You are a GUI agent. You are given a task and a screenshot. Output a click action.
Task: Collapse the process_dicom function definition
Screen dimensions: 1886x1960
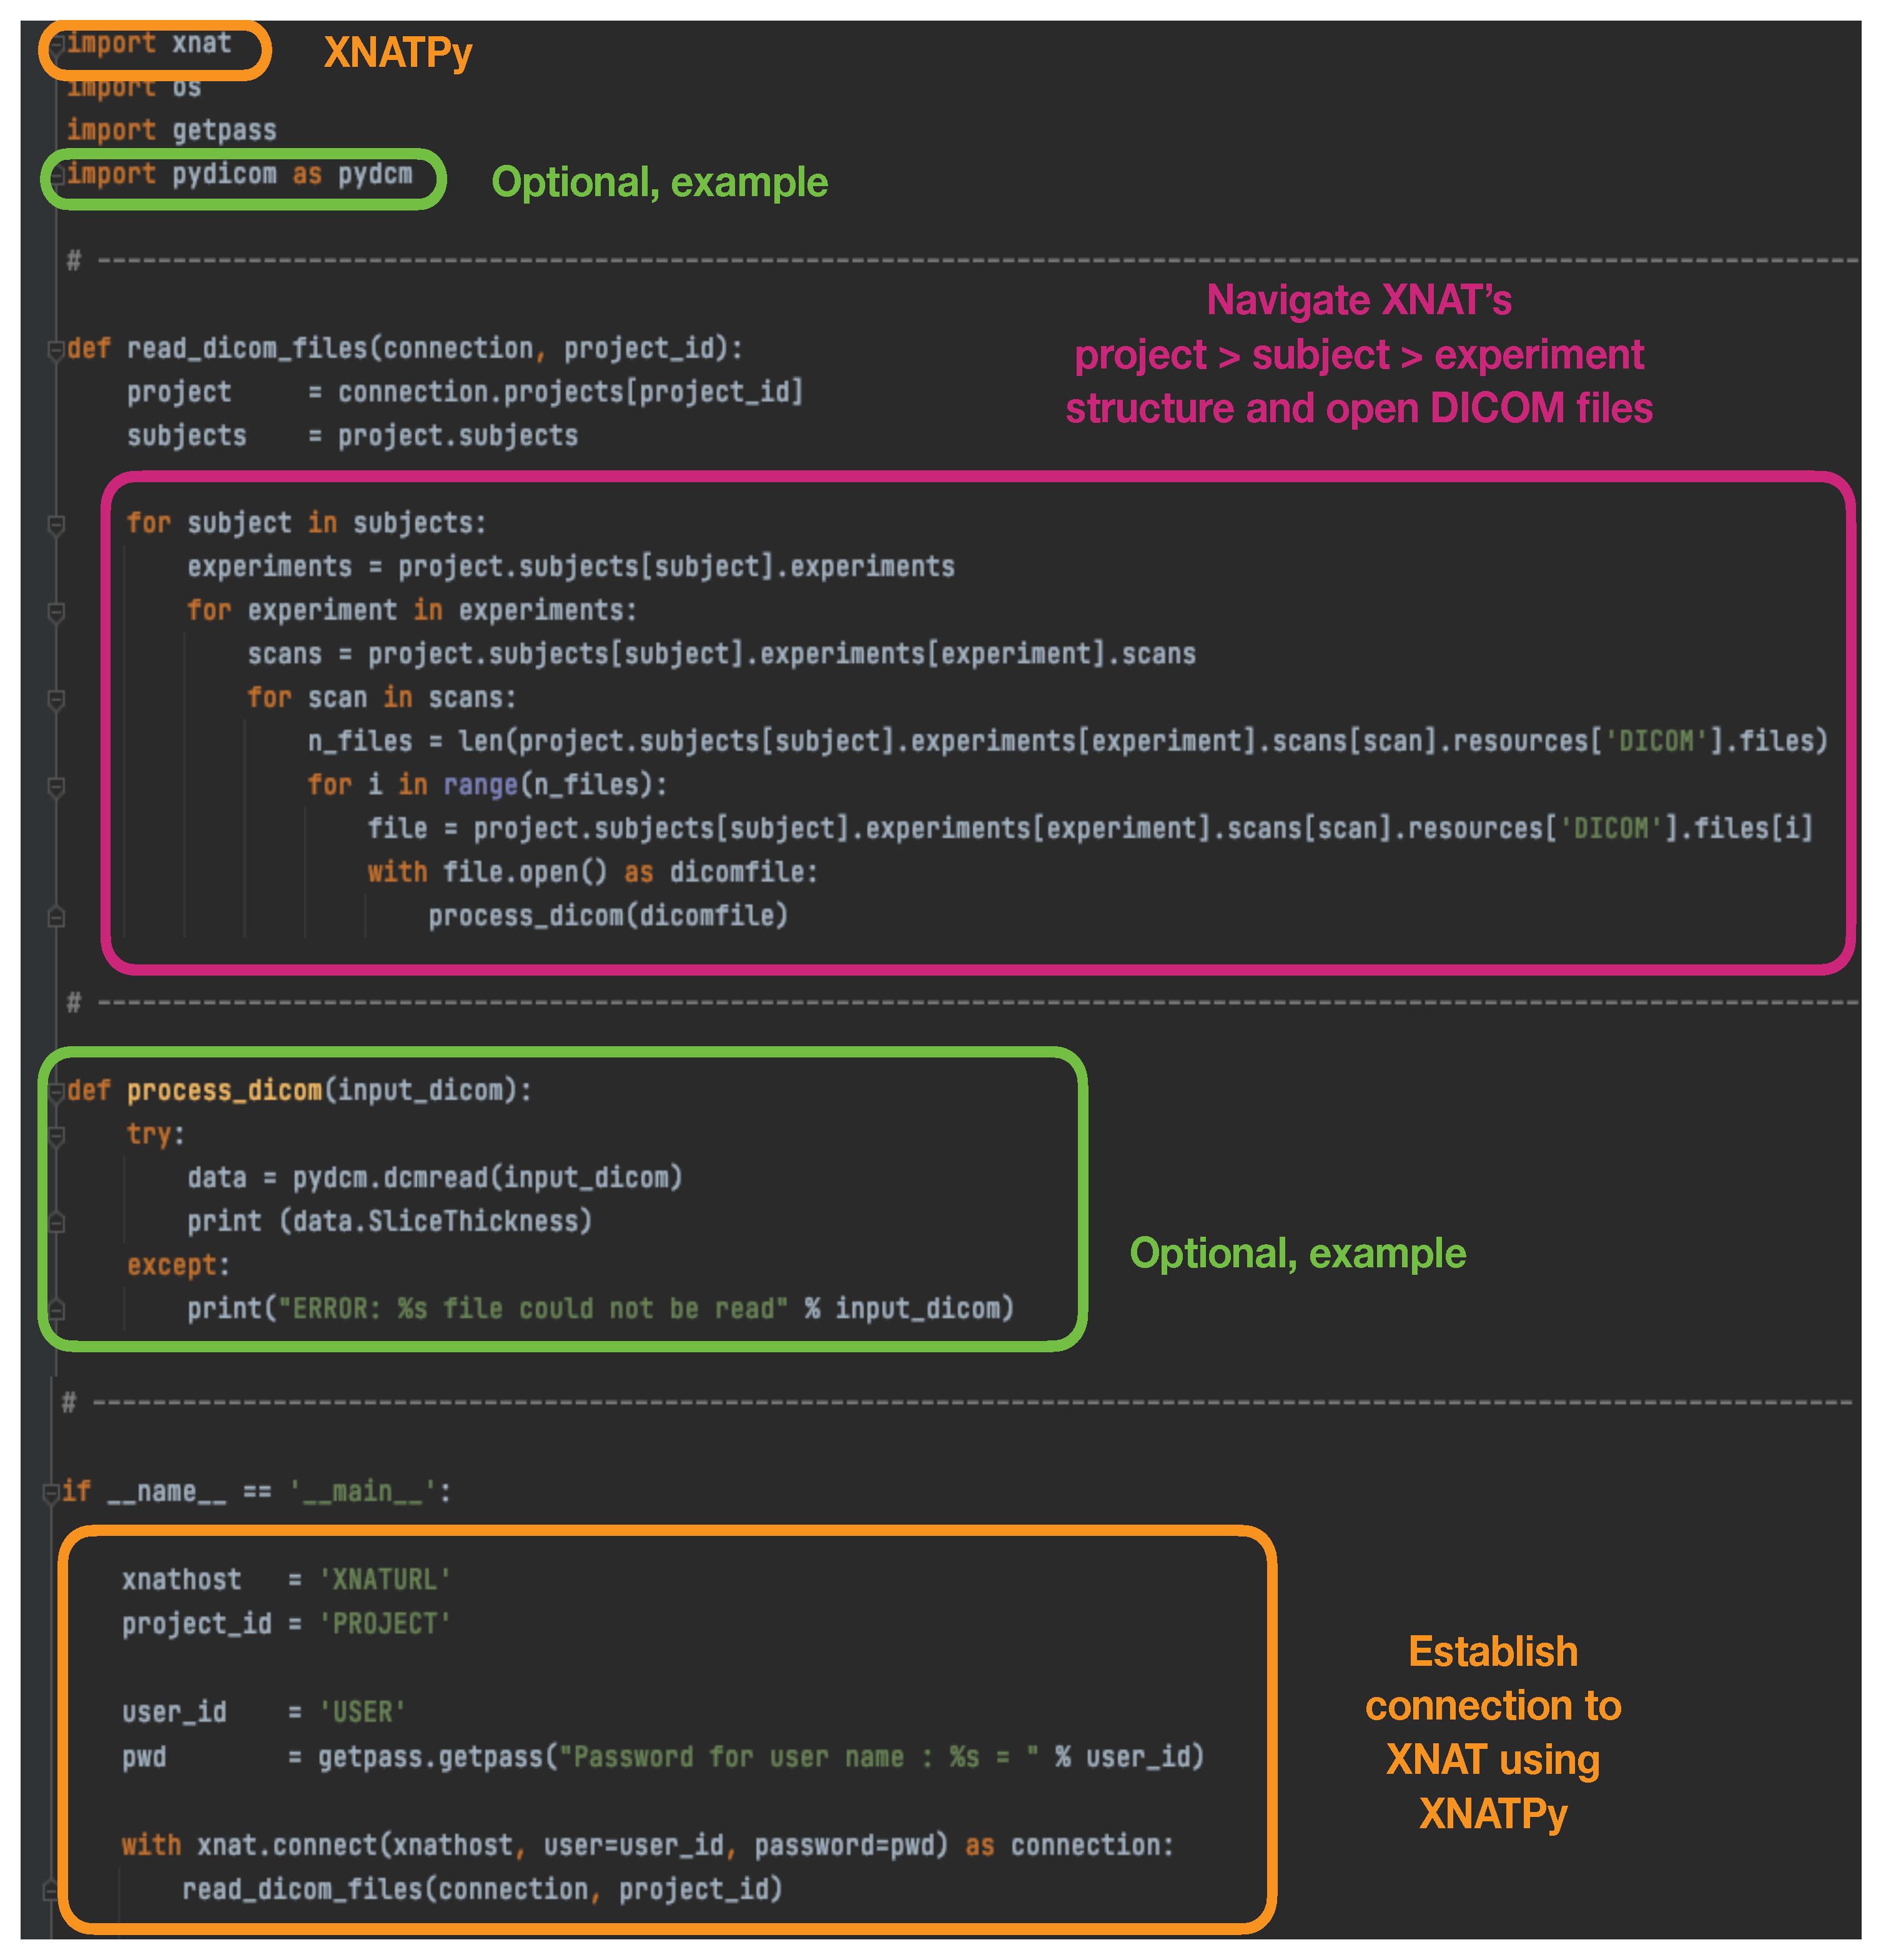point(56,1091)
